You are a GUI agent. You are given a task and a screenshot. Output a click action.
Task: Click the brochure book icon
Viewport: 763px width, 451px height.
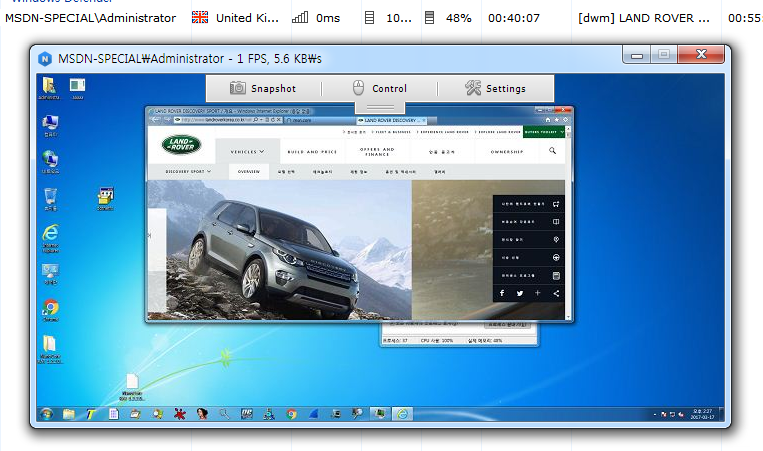click(556, 222)
